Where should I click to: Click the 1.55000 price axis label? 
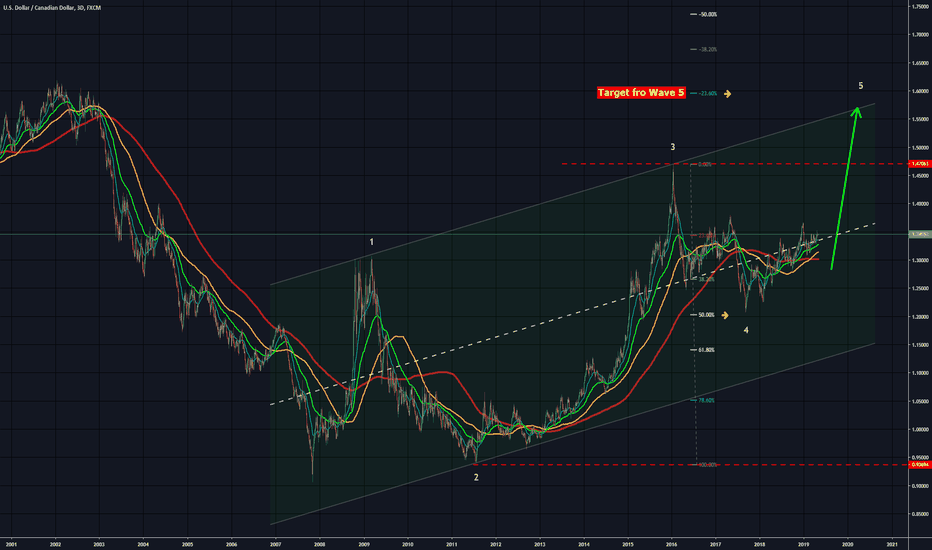click(x=920, y=120)
